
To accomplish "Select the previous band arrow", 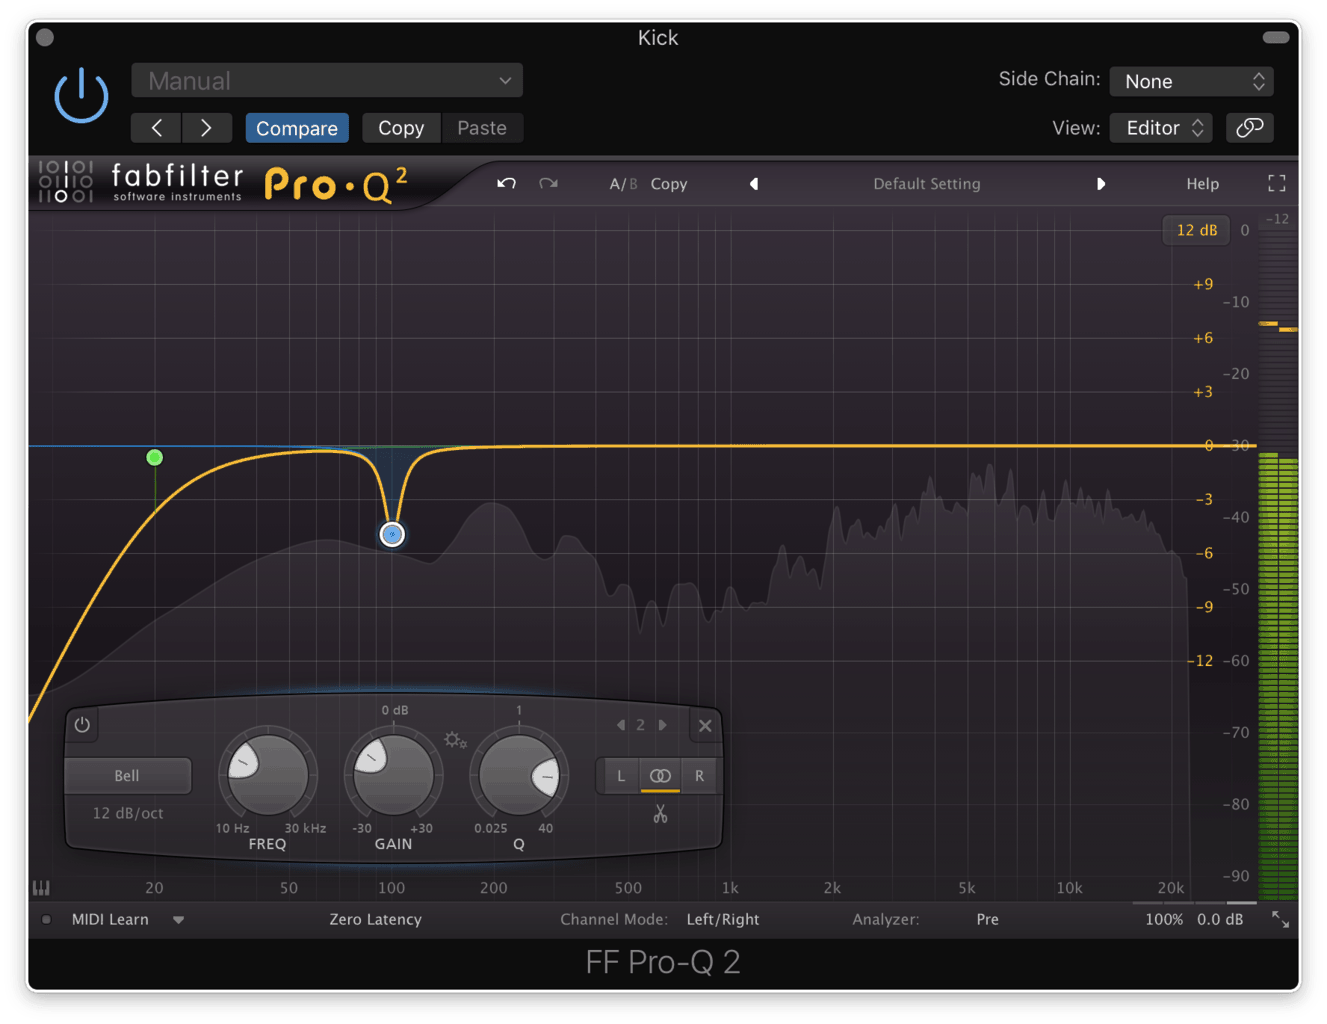I will tap(621, 725).
